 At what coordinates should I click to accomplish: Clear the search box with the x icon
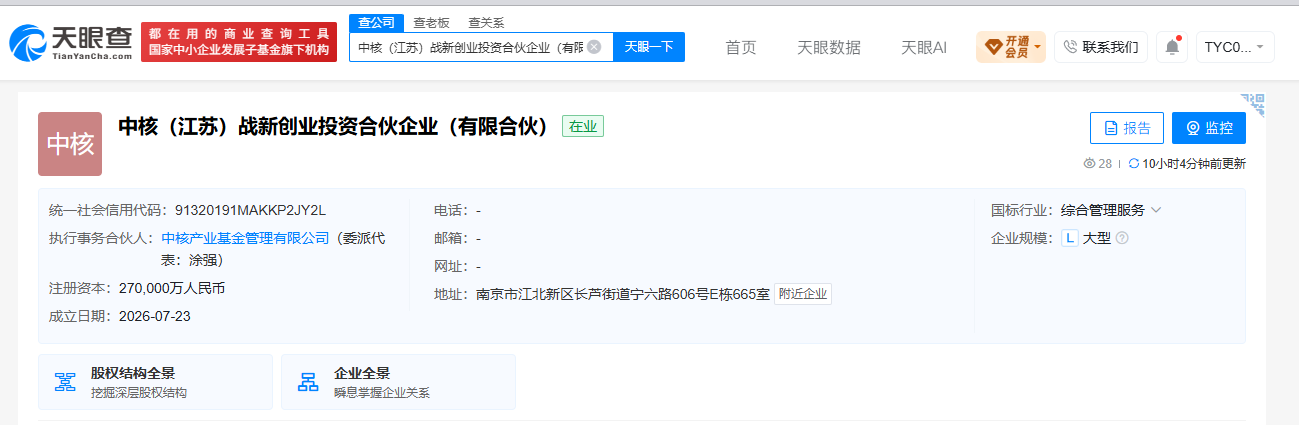click(x=594, y=47)
